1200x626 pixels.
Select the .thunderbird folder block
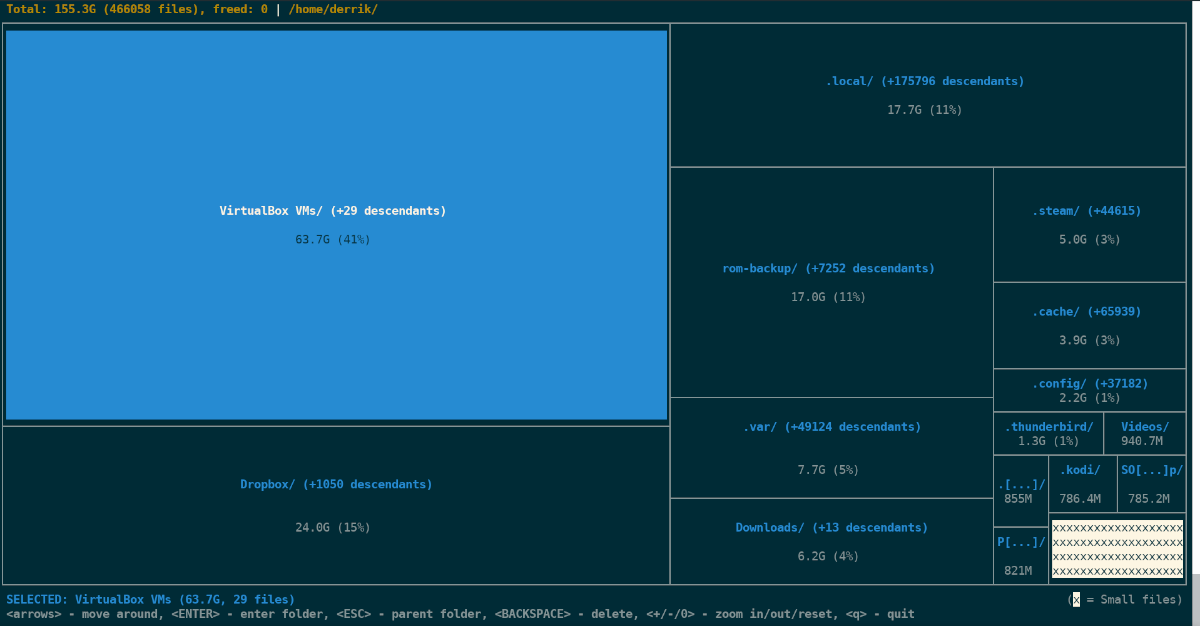coord(1048,433)
